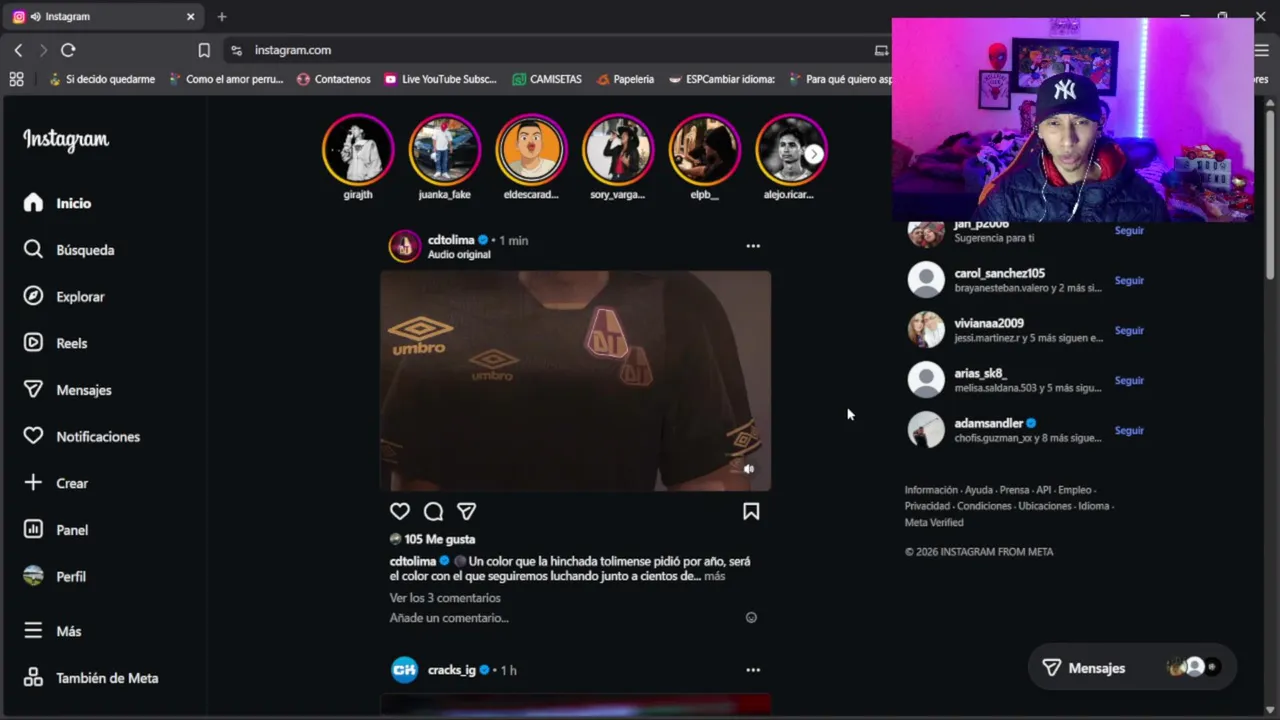This screenshot has height=720, width=1280.
Task: Follow adamsandler with Seguir button
Action: pos(1129,431)
